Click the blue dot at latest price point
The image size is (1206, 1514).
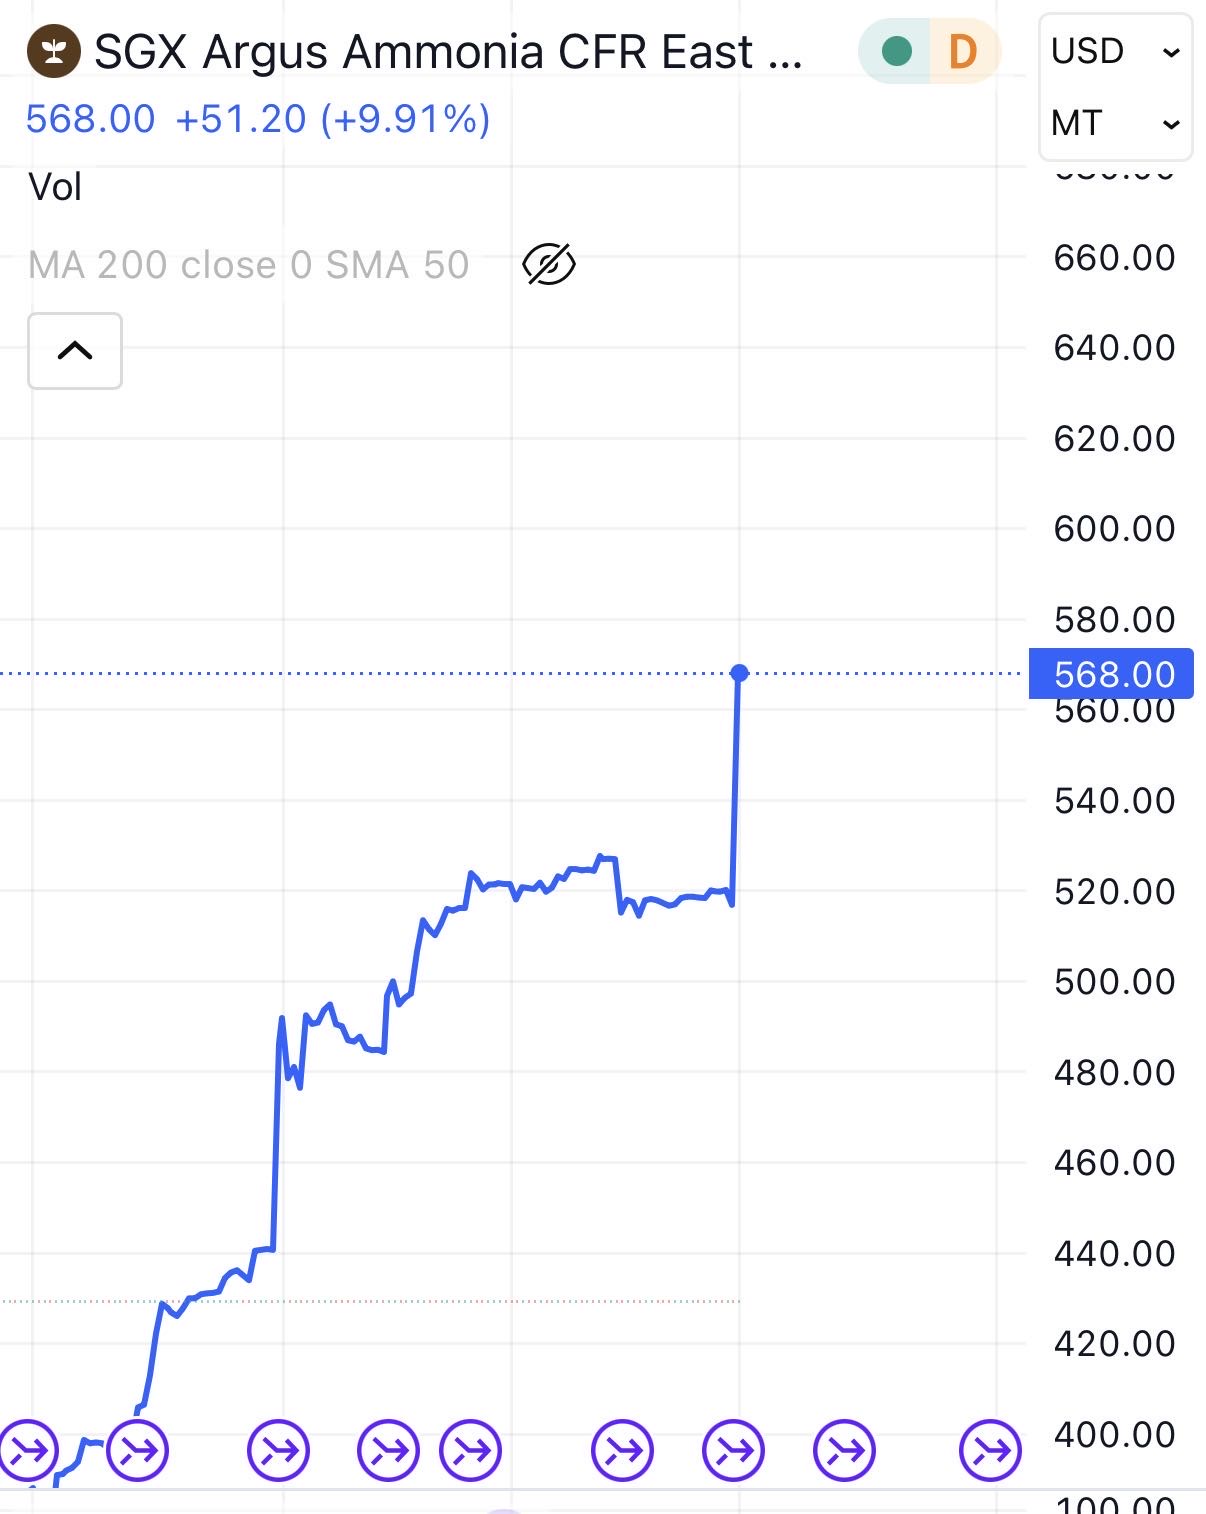click(x=739, y=673)
